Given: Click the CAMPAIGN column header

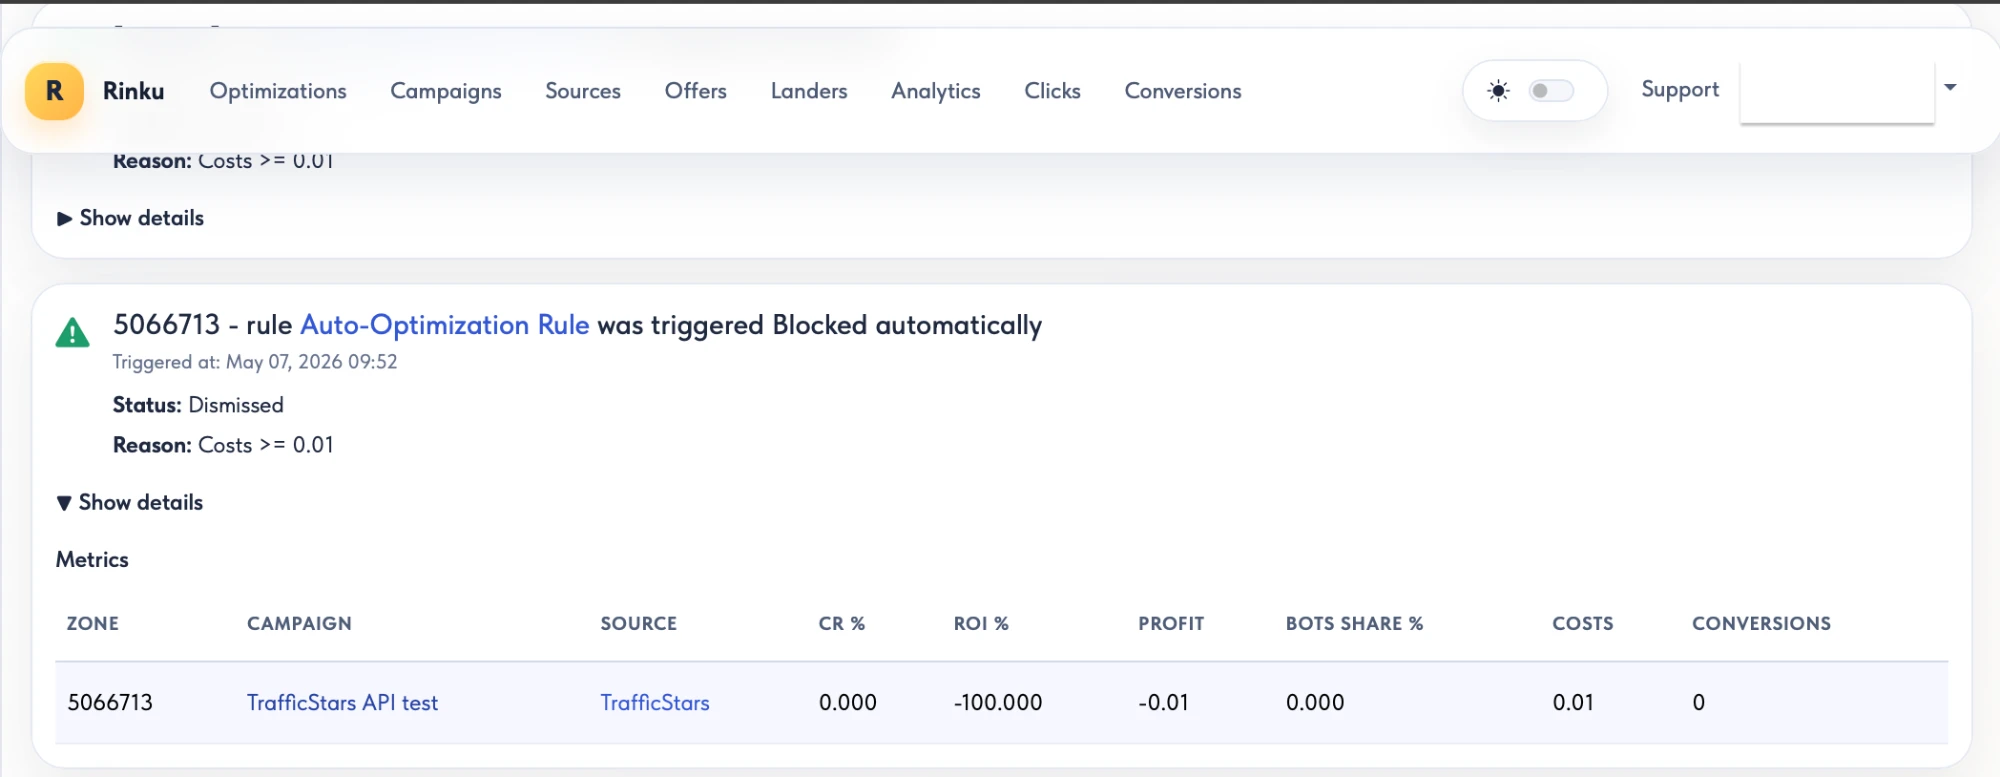Looking at the screenshot, I should [x=299, y=623].
